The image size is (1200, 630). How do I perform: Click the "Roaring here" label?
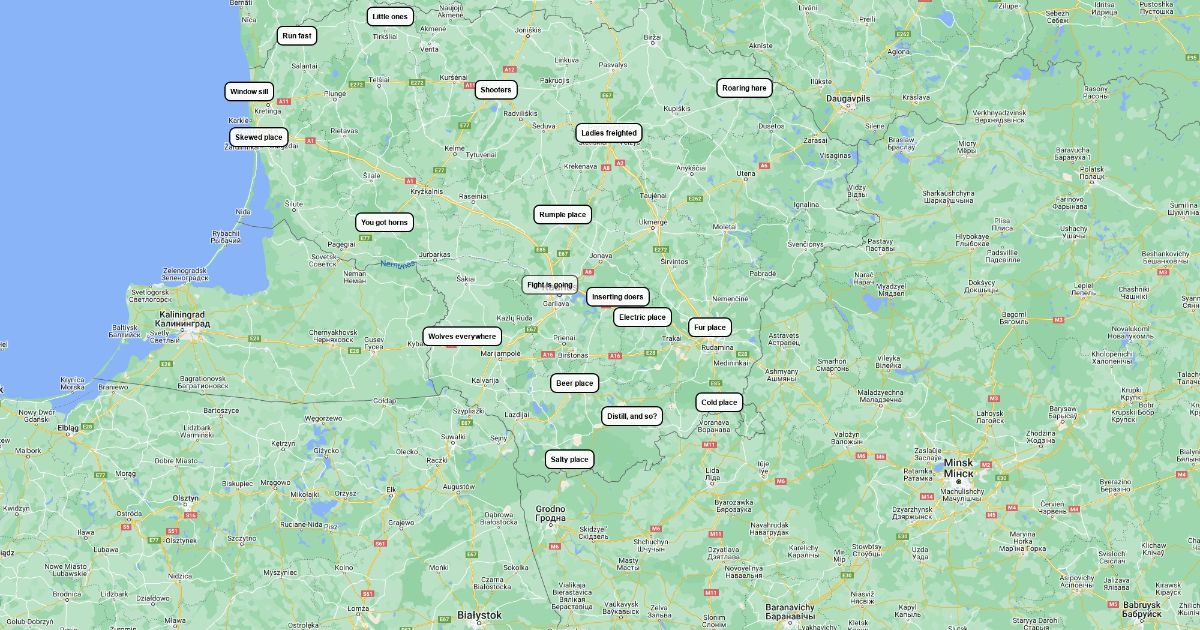(x=745, y=88)
